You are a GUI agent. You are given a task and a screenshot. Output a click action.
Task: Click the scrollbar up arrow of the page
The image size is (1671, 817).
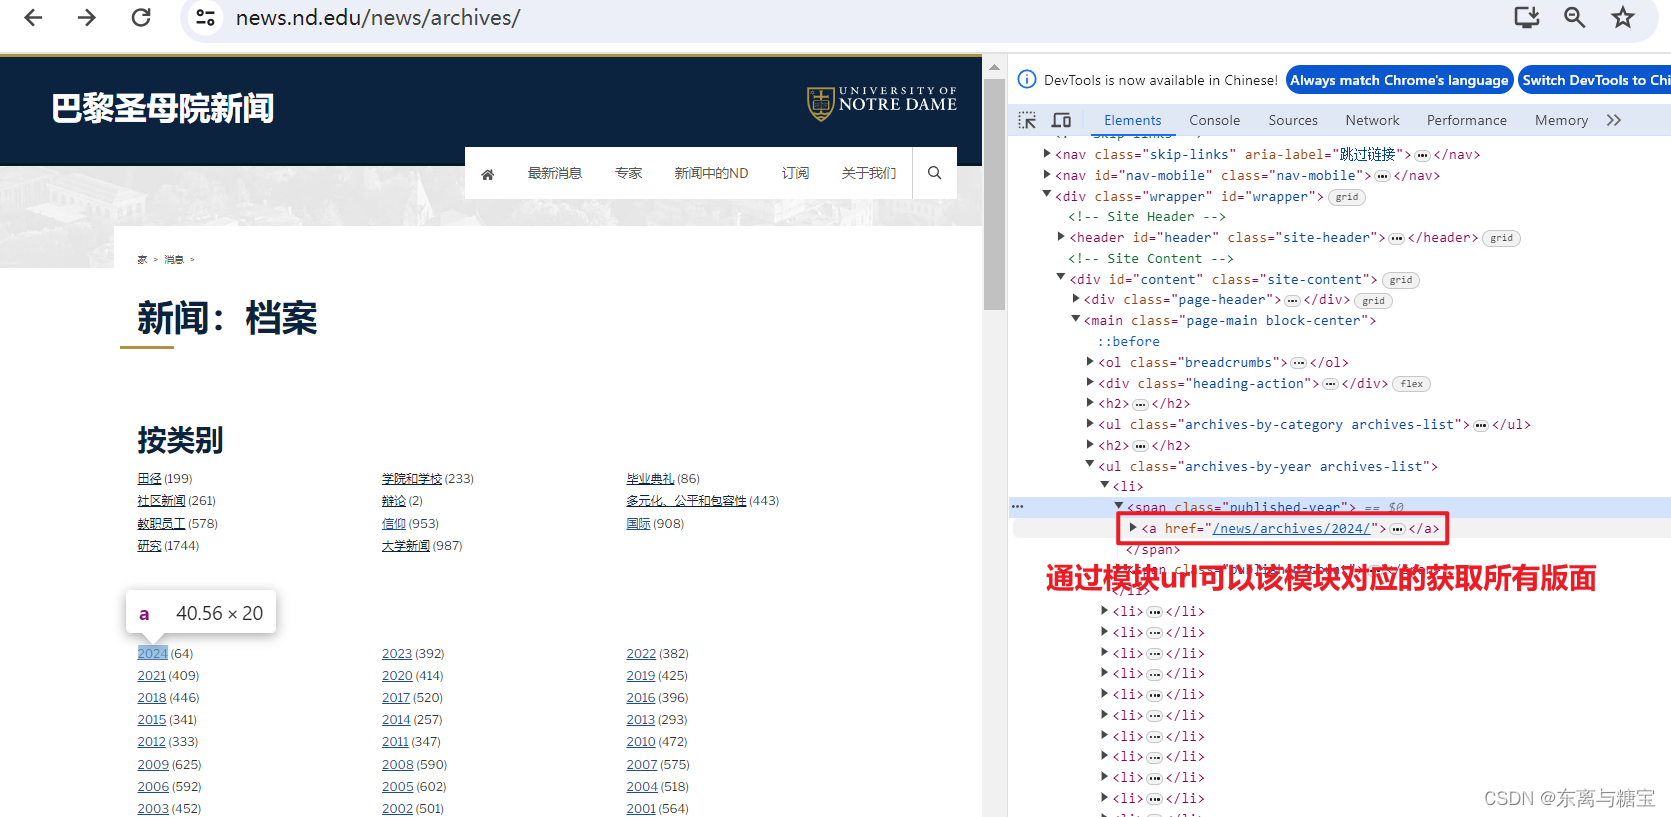pyautogui.click(x=994, y=68)
